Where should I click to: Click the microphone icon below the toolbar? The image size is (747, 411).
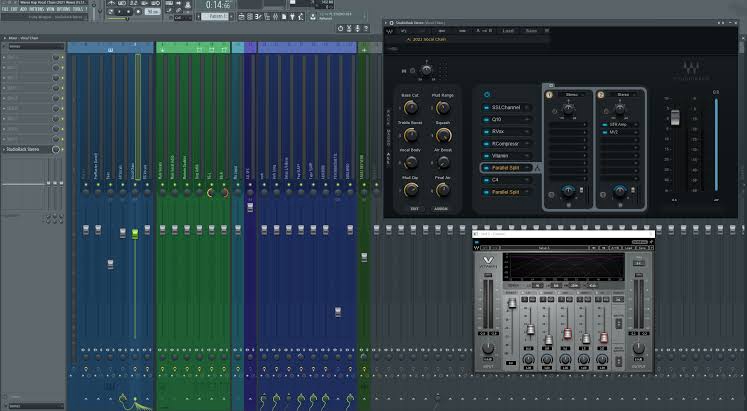(357, 29)
